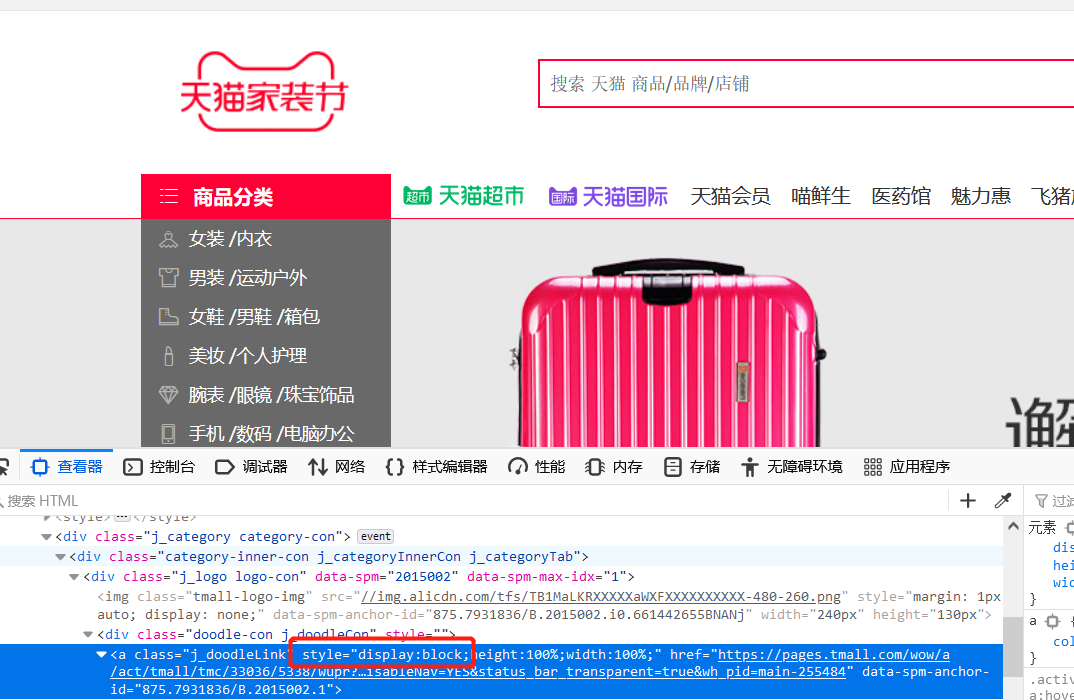Open the 天猫国际 link
The image size is (1074, 700).
point(608,197)
